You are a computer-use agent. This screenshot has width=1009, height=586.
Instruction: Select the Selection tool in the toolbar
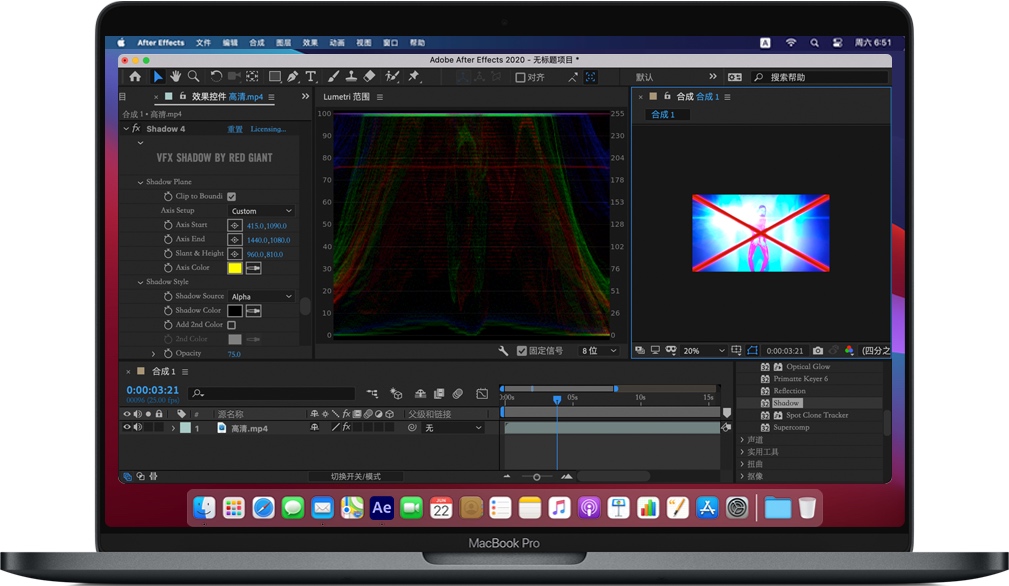point(158,75)
